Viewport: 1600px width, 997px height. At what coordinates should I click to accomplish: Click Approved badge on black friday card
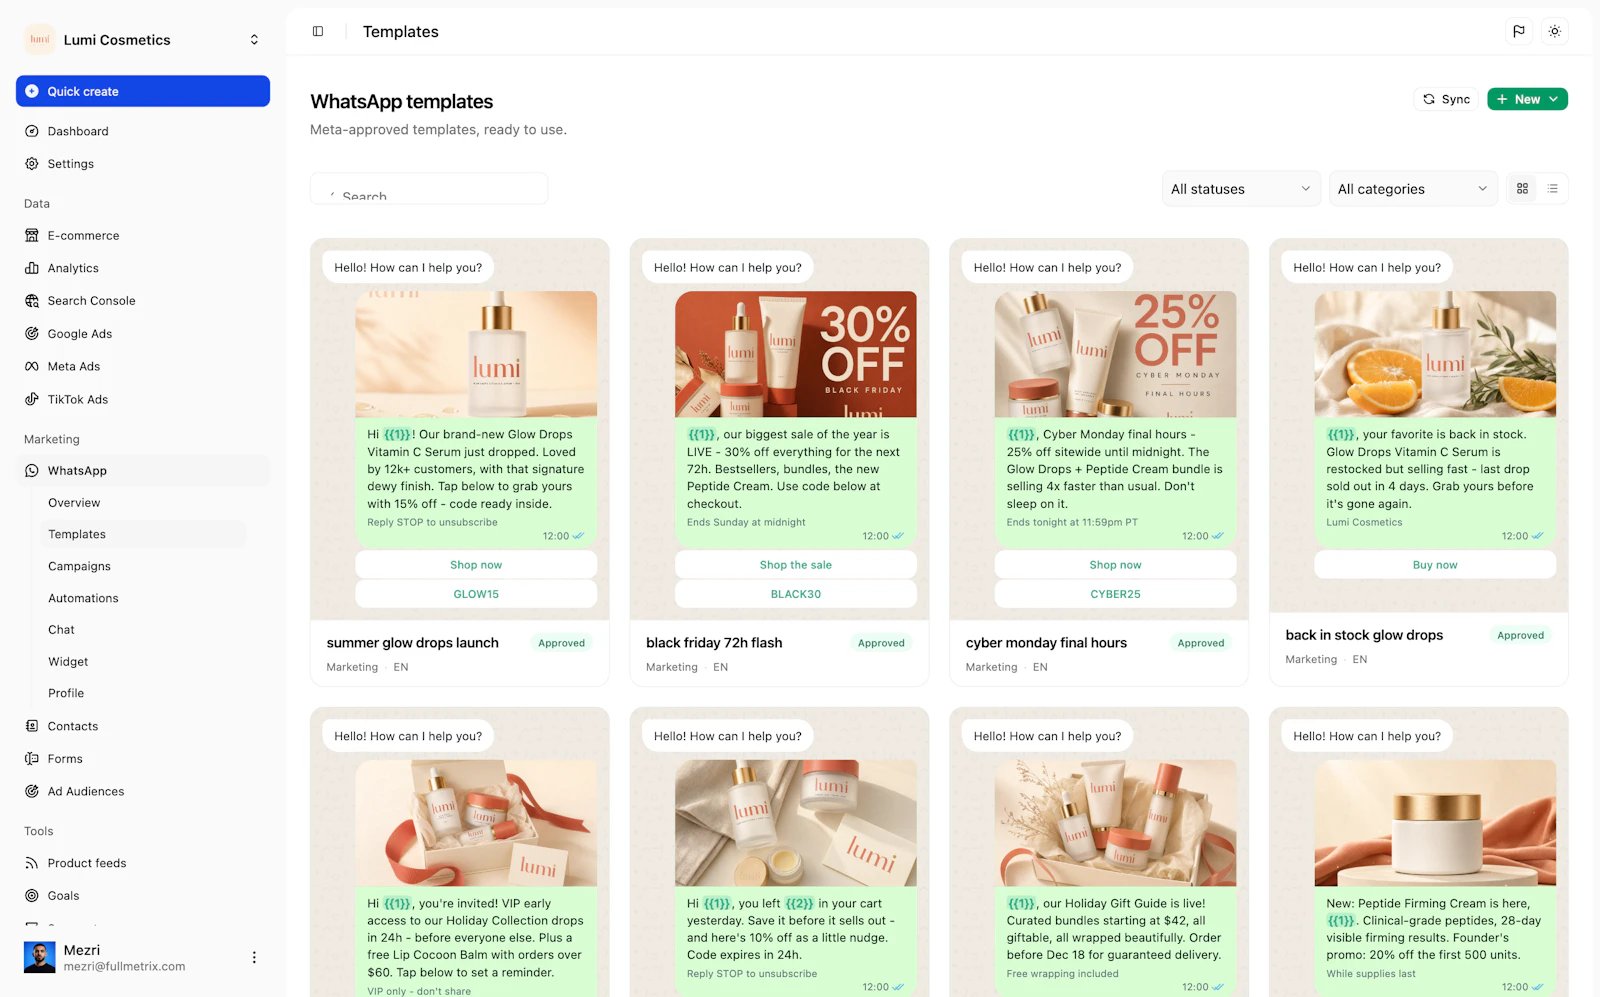(881, 643)
